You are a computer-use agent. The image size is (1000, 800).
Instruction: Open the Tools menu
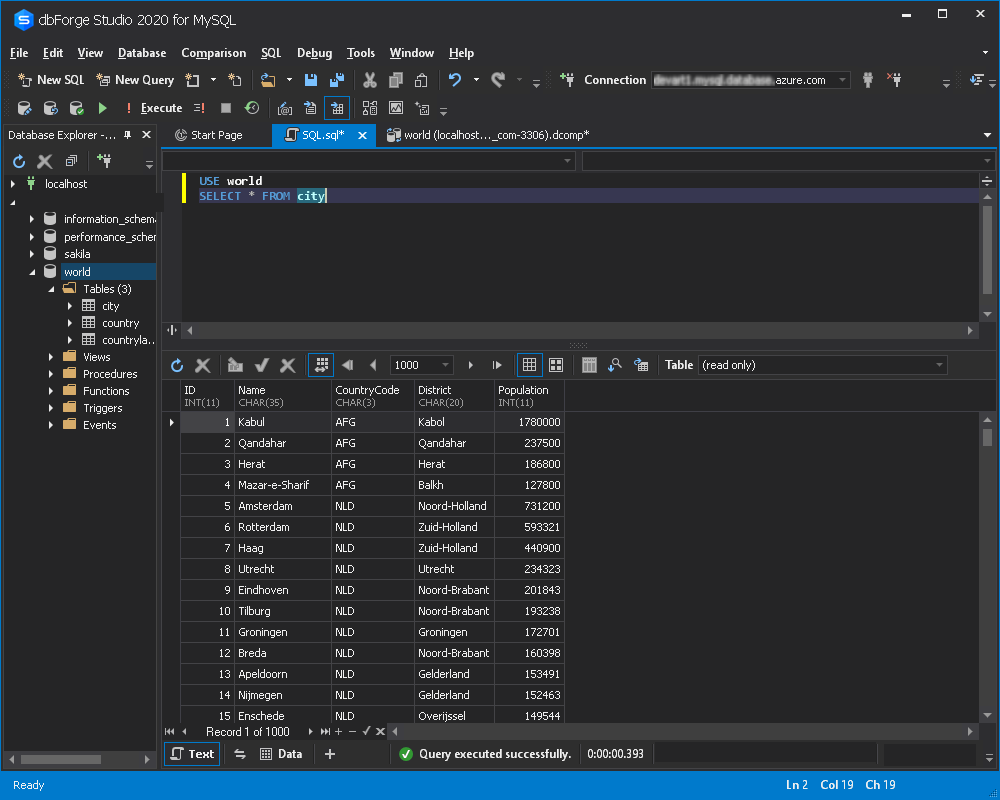pyautogui.click(x=360, y=53)
